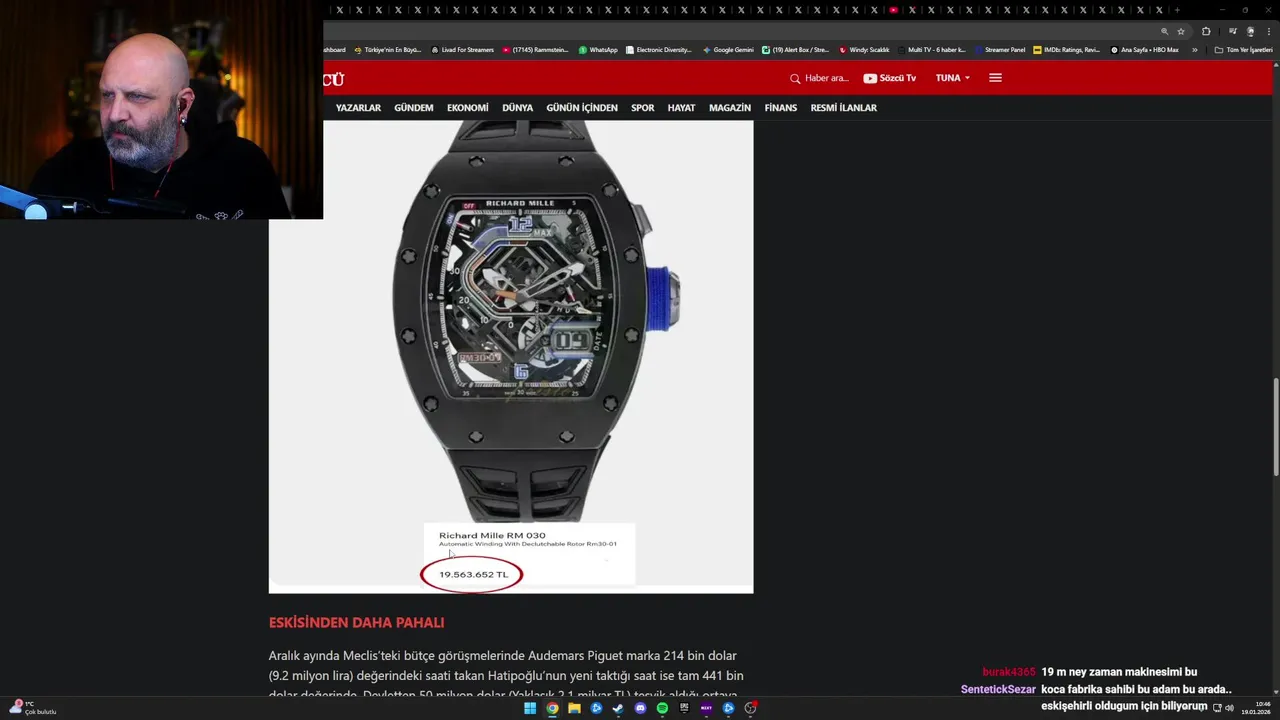Screen dimensions: 1280x720
Task: Click the zoom magnifier icon in the address bar
Action: 1164,31
